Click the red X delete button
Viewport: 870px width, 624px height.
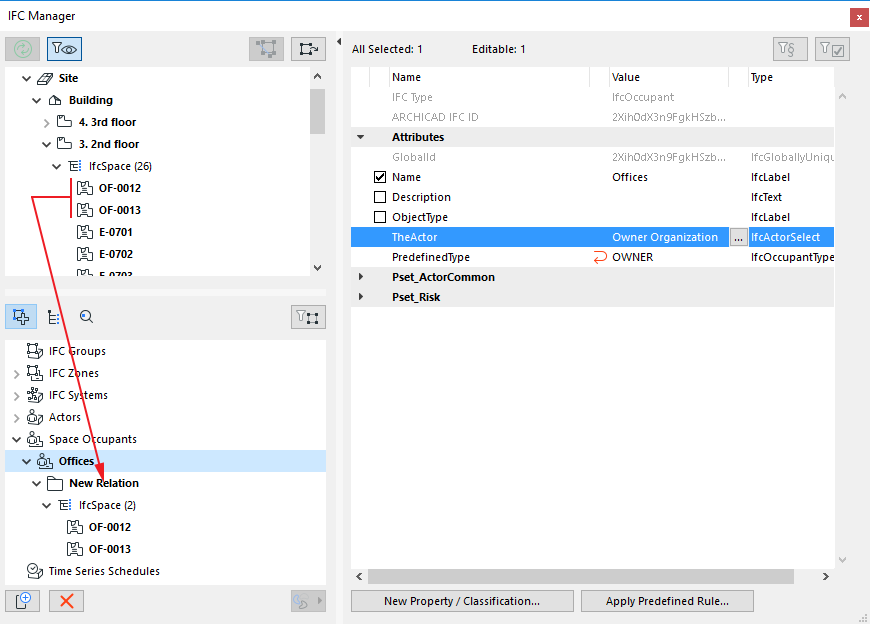point(67,601)
